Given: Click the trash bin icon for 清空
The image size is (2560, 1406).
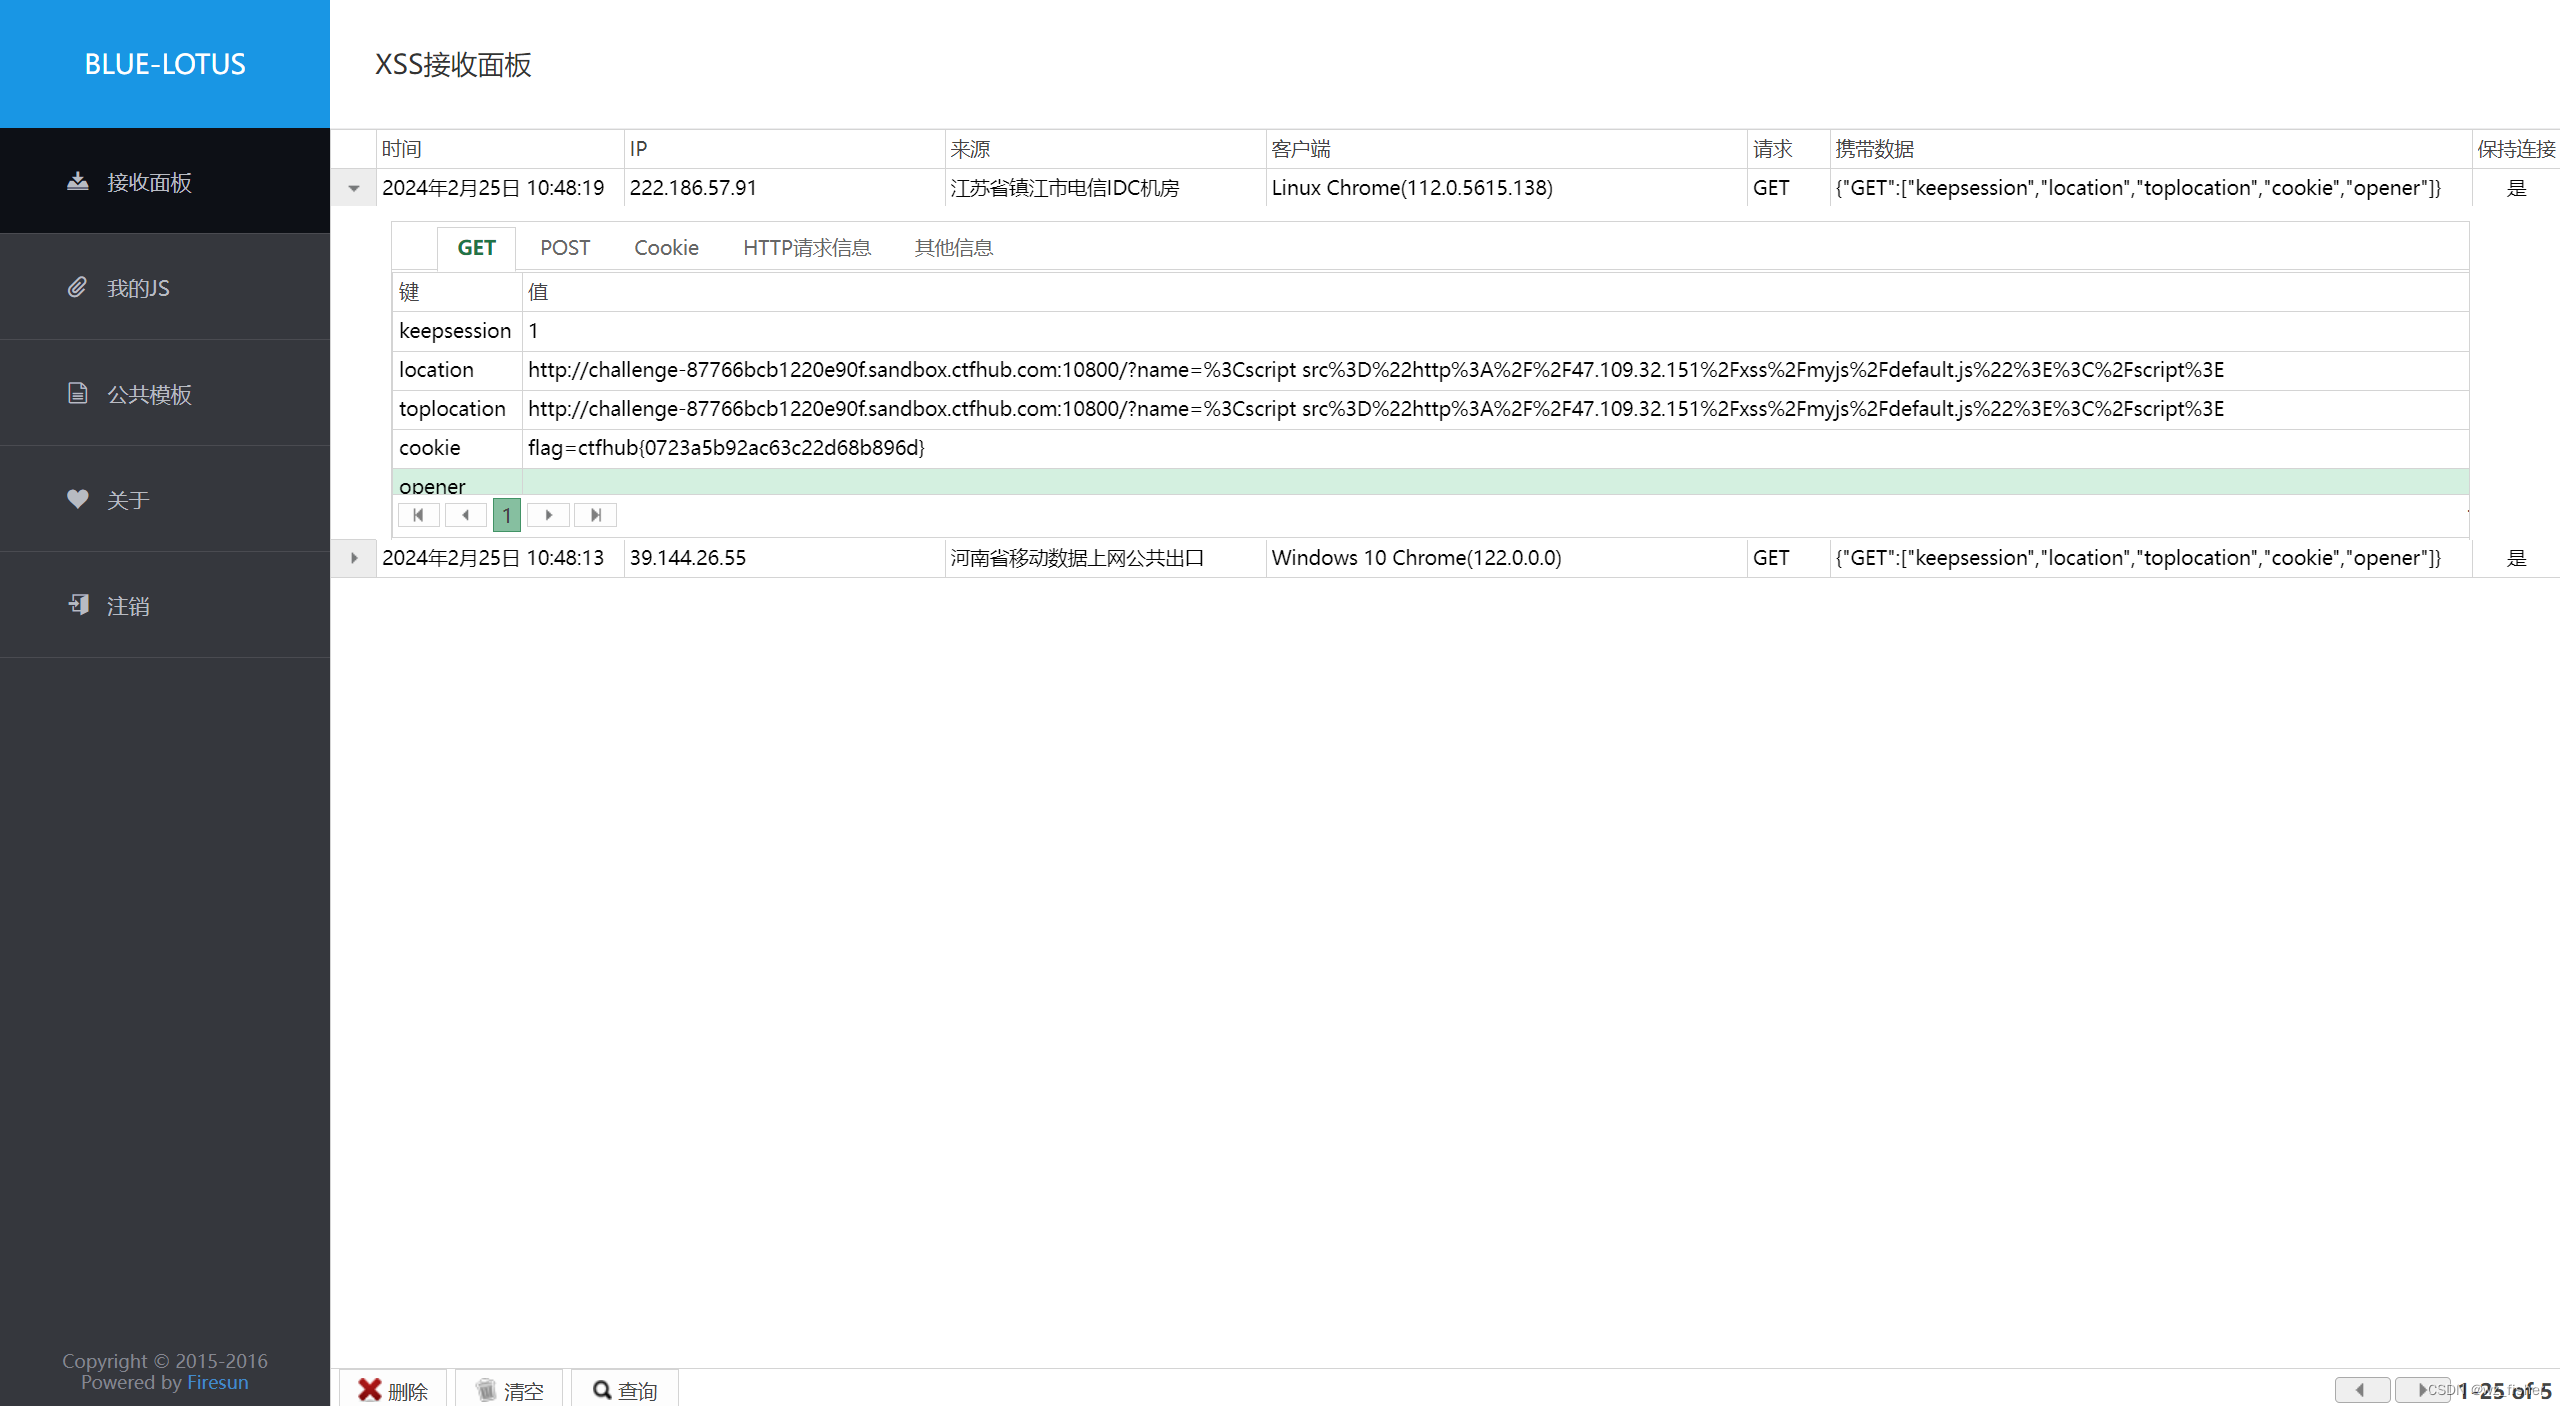Looking at the screenshot, I should click(486, 1390).
